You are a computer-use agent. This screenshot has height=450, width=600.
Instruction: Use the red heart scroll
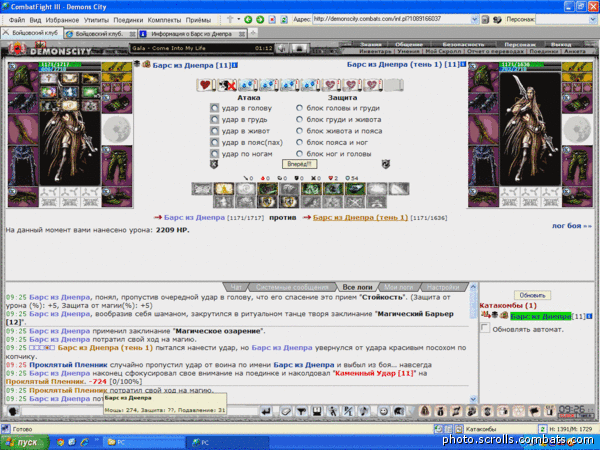point(206,85)
